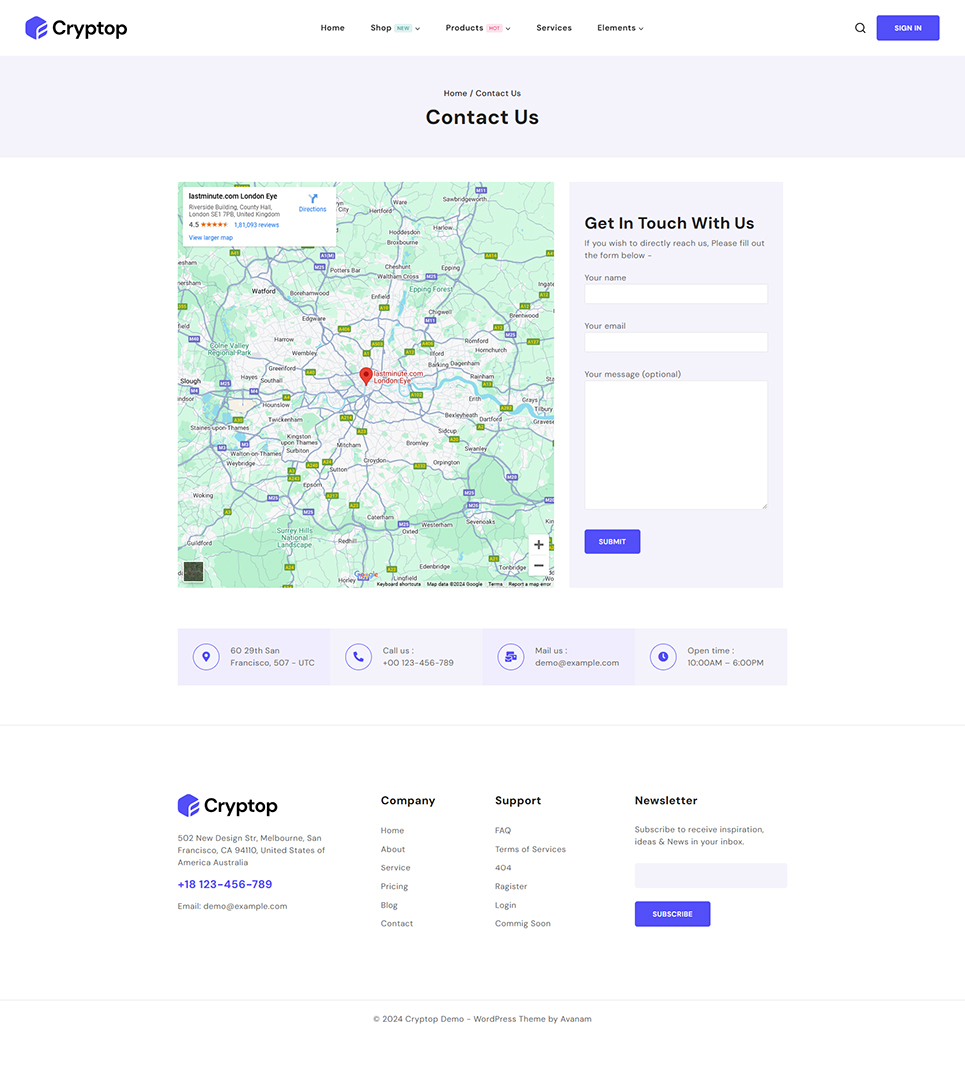Switch map to satellite view thumbnail

193,572
